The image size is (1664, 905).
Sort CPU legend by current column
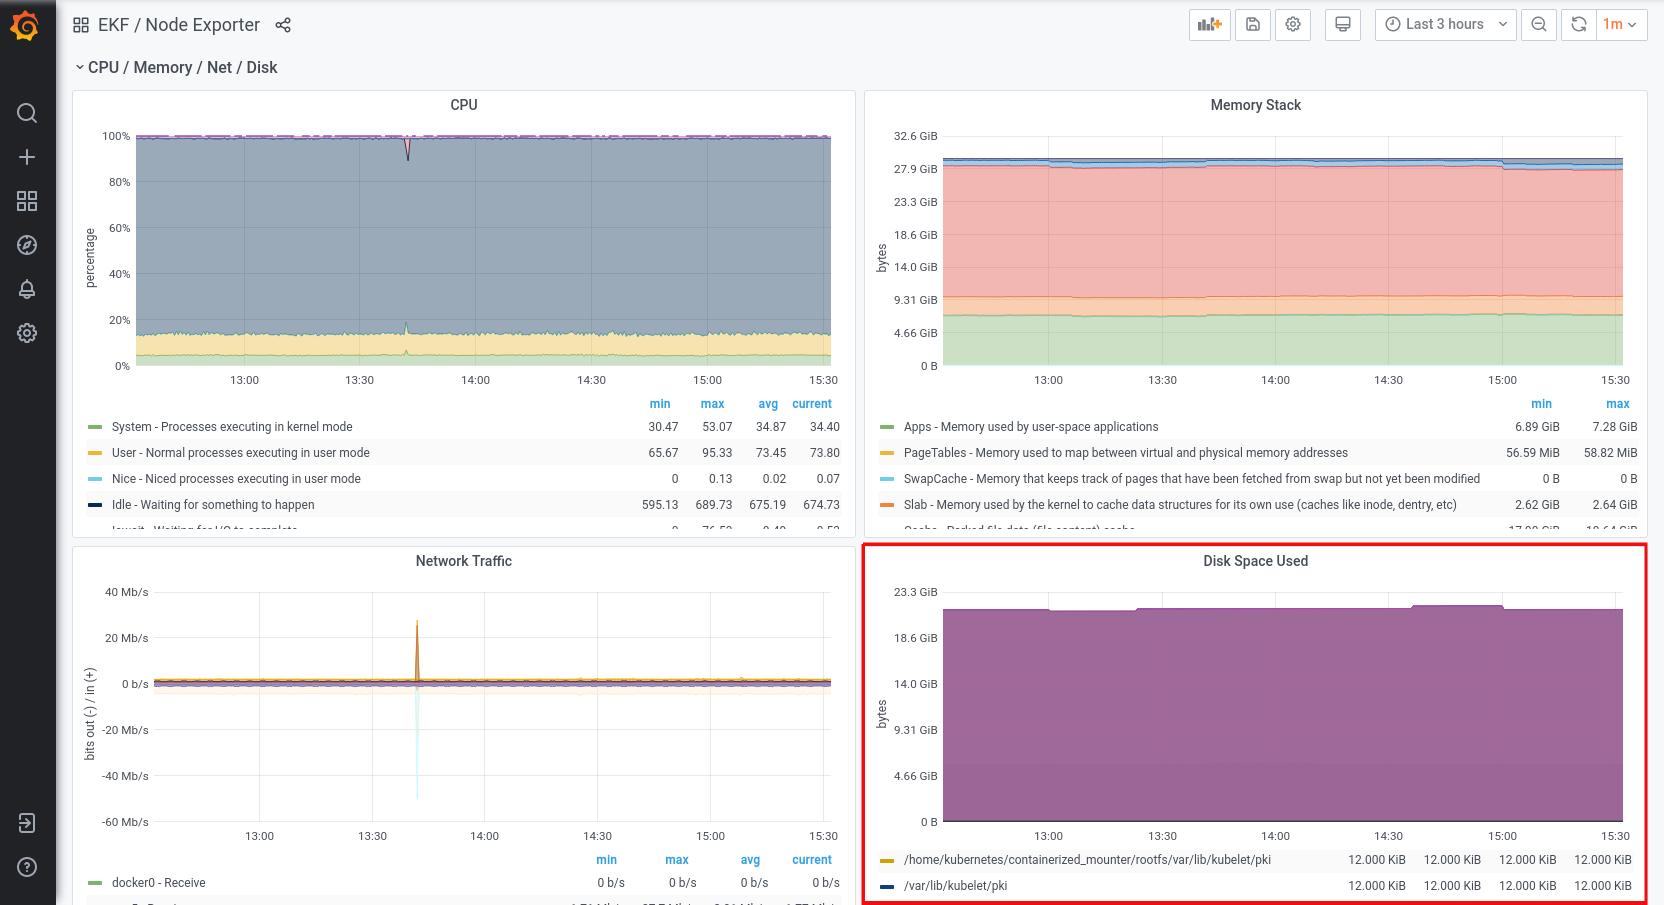(x=812, y=404)
